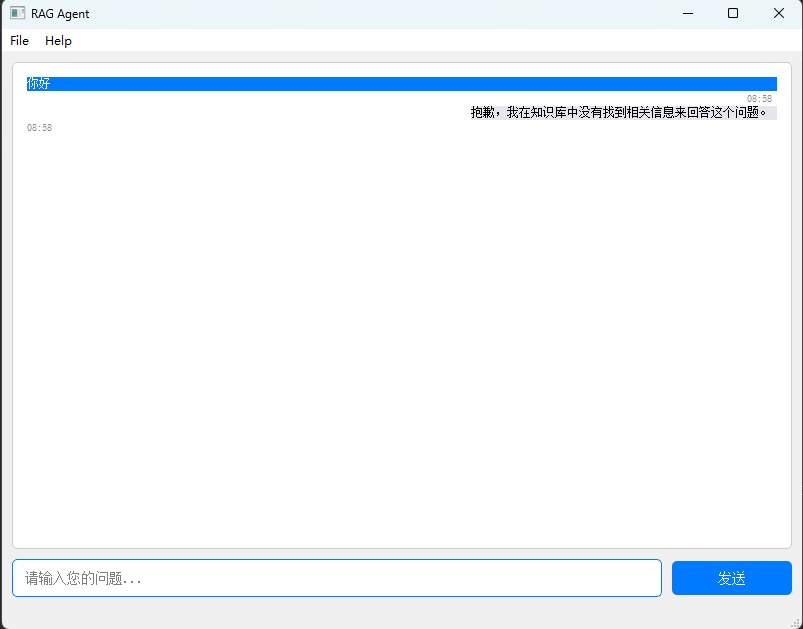This screenshot has width=803, height=629.
Task: Click the 08:58 timestamp below the reply
Action: [39, 128]
